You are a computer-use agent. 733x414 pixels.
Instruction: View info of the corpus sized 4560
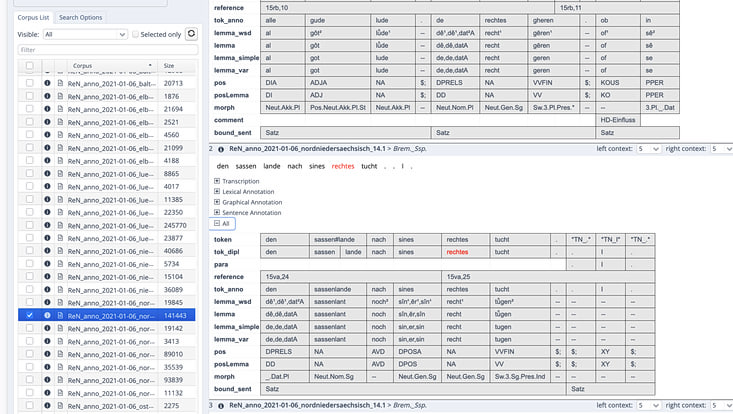47,135
